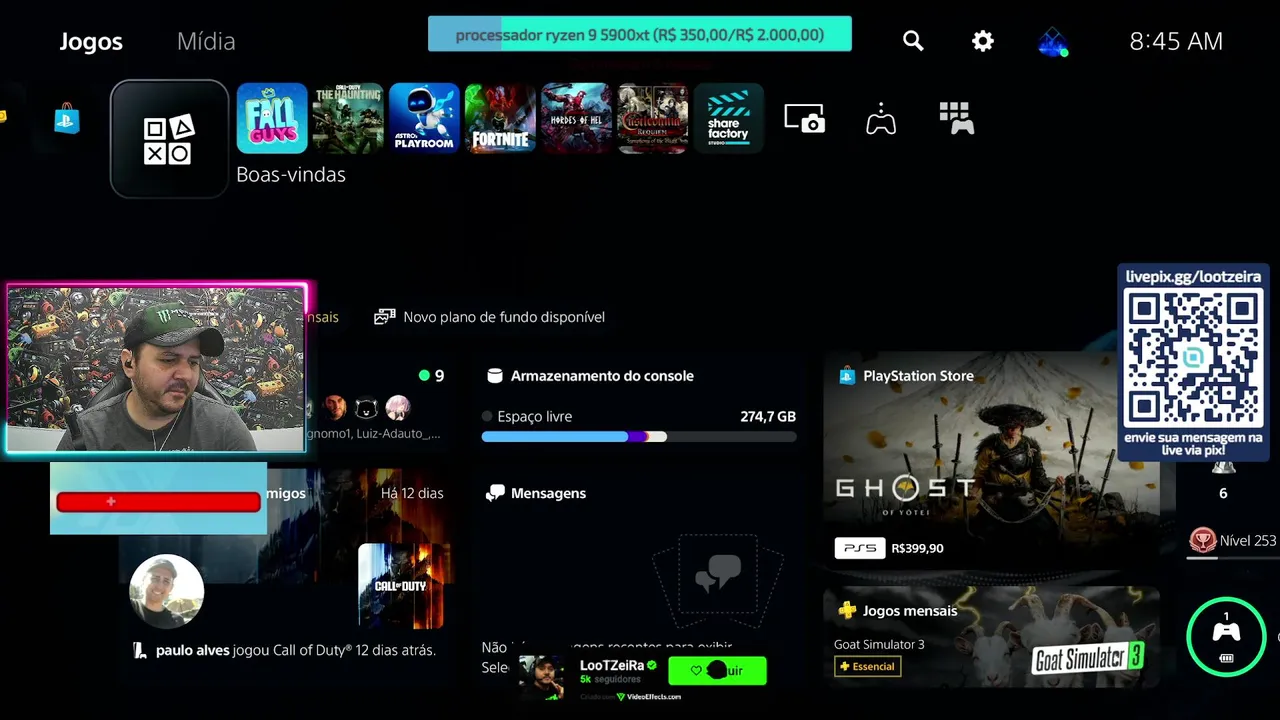Click the 274,7 GB free space value
The width and height of the screenshot is (1280, 720).
click(768, 417)
